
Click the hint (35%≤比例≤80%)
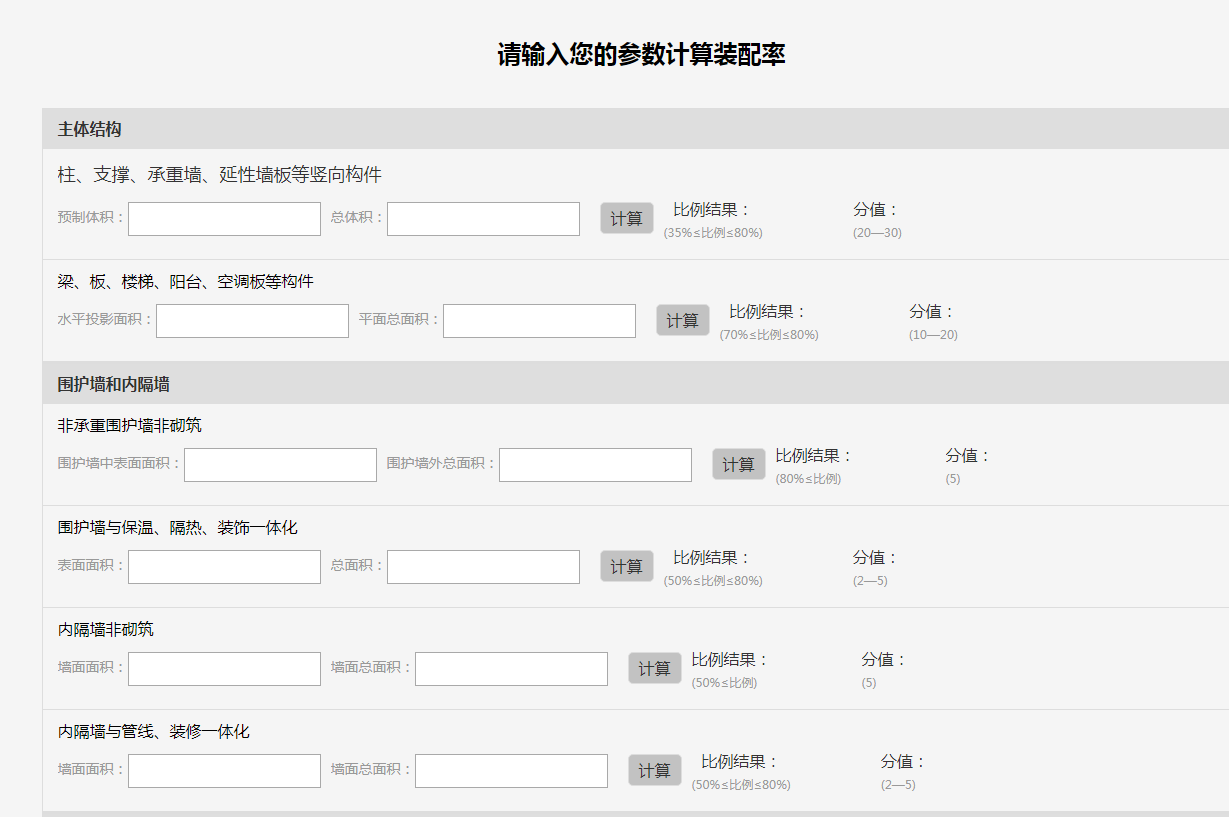[713, 233]
